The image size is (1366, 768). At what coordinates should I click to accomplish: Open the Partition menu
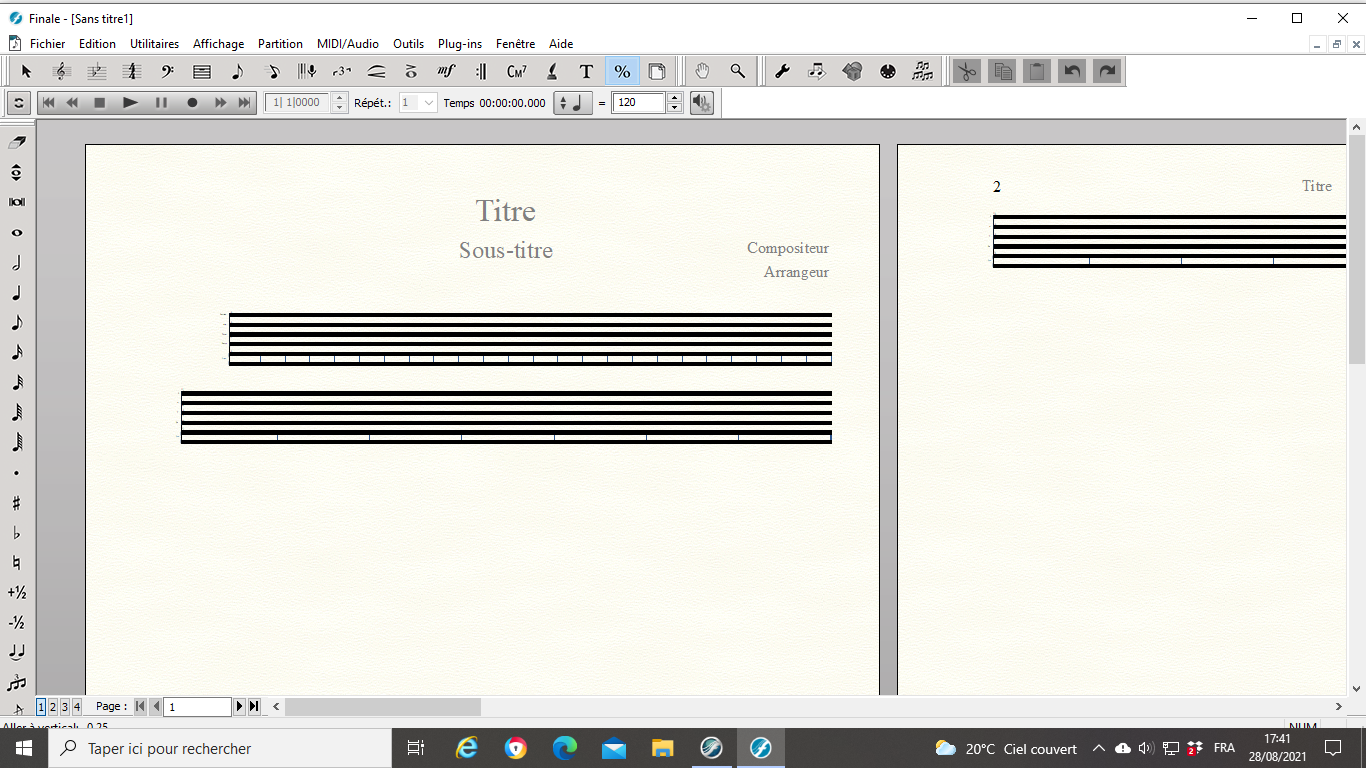(280, 44)
